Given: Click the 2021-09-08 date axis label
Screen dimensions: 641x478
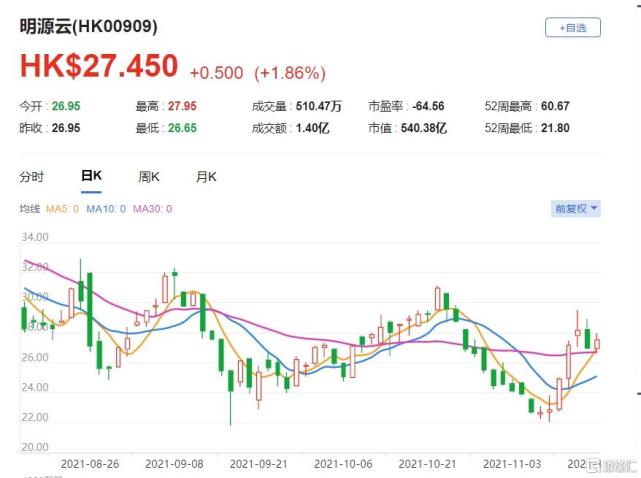Looking at the screenshot, I should [174, 464].
